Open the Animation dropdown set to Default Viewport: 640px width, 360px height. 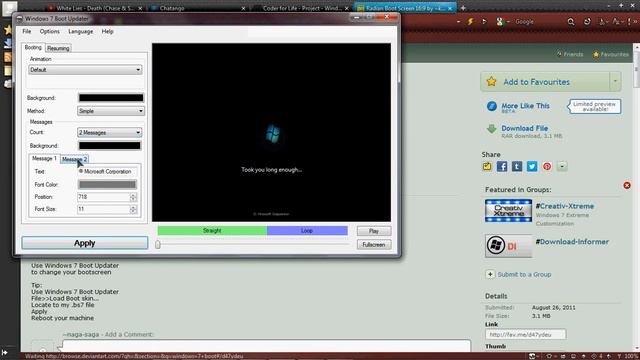click(85, 70)
